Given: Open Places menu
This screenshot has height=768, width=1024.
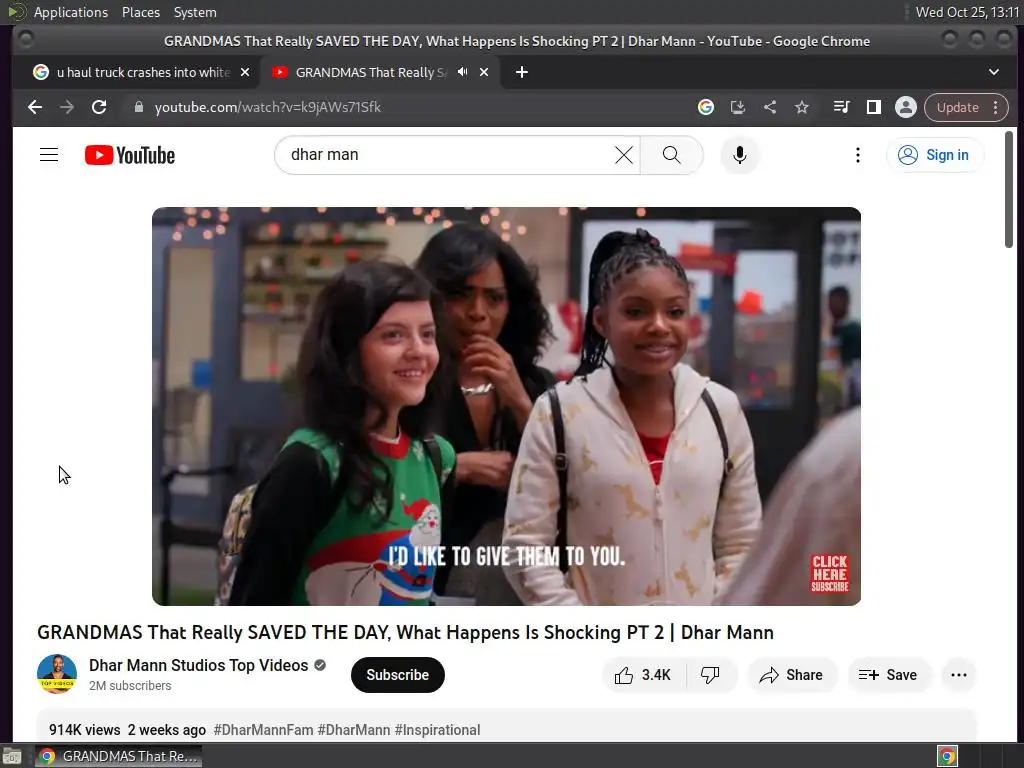Looking at the screenshot, I should (x=140, y=12).
